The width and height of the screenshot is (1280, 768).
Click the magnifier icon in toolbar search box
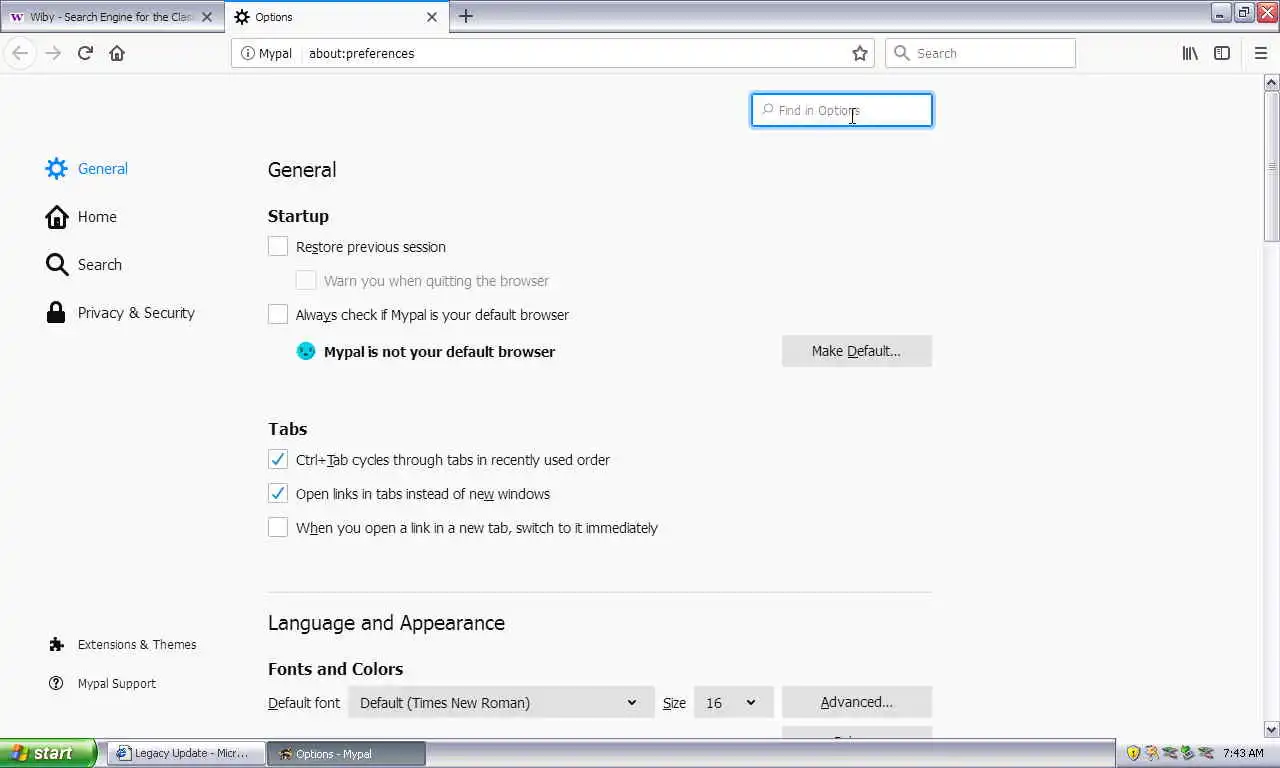(901, 53)
